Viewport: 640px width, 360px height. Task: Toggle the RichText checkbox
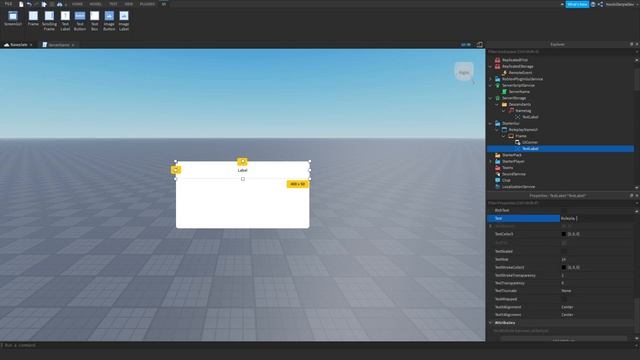564,210
